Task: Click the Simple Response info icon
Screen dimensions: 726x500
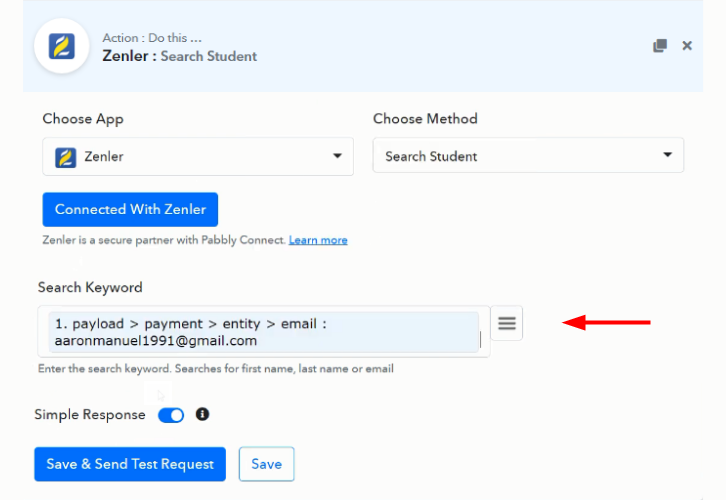Action: coord(202,414)
